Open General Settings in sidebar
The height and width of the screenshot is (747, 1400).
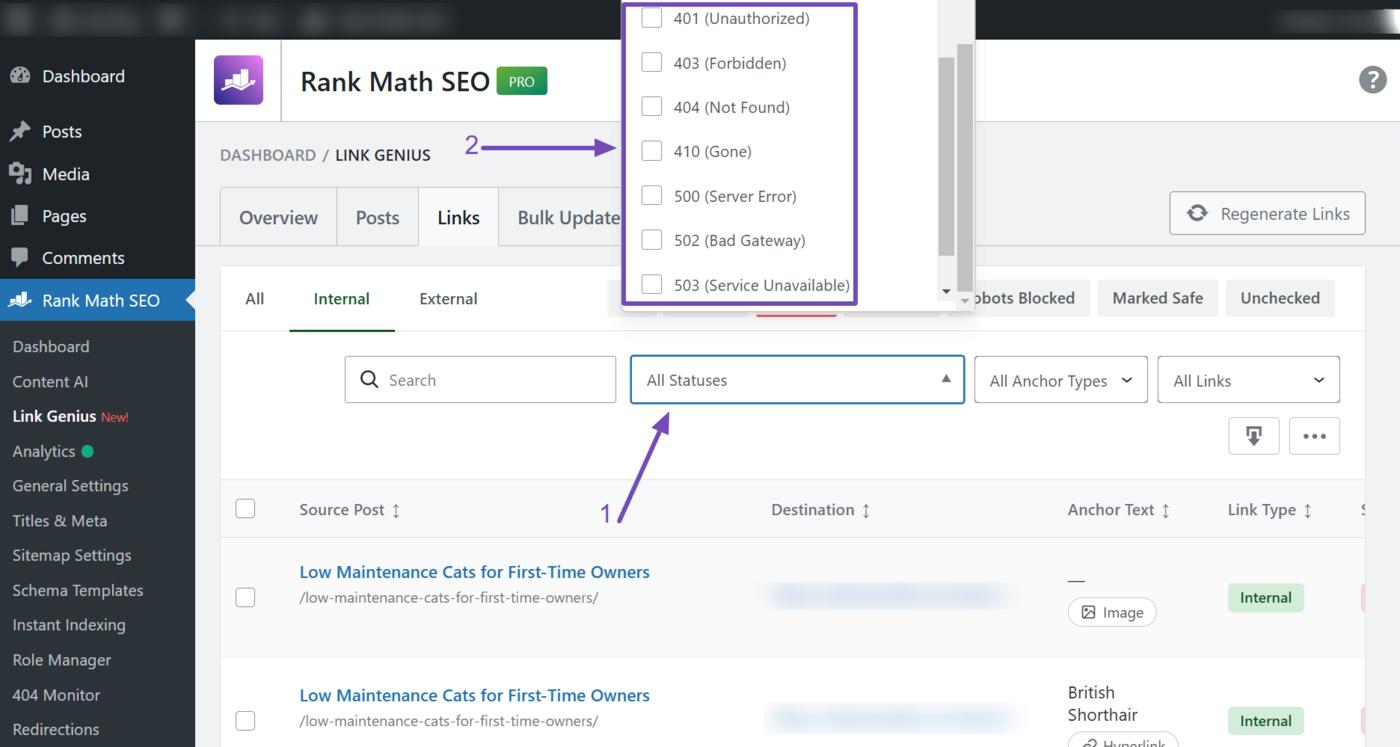click(x=70, y=486)
